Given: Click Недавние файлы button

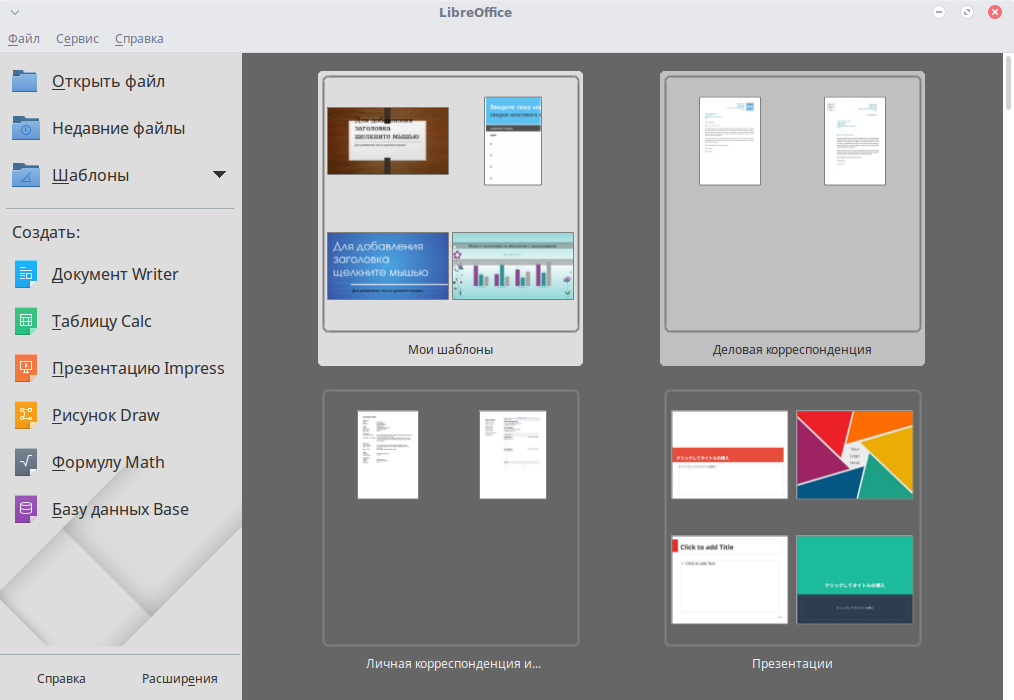Looking at the screenshot, I should 120,128.
